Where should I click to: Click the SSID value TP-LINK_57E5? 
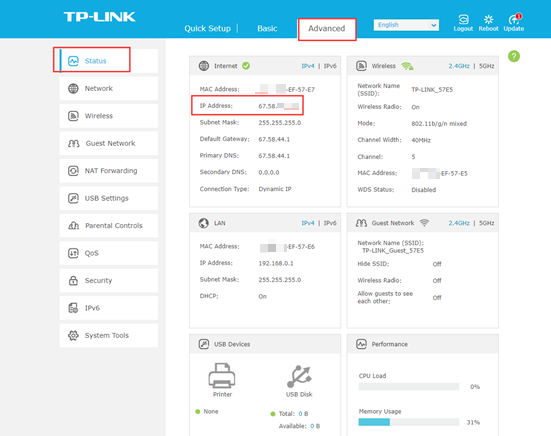[432, 90]
